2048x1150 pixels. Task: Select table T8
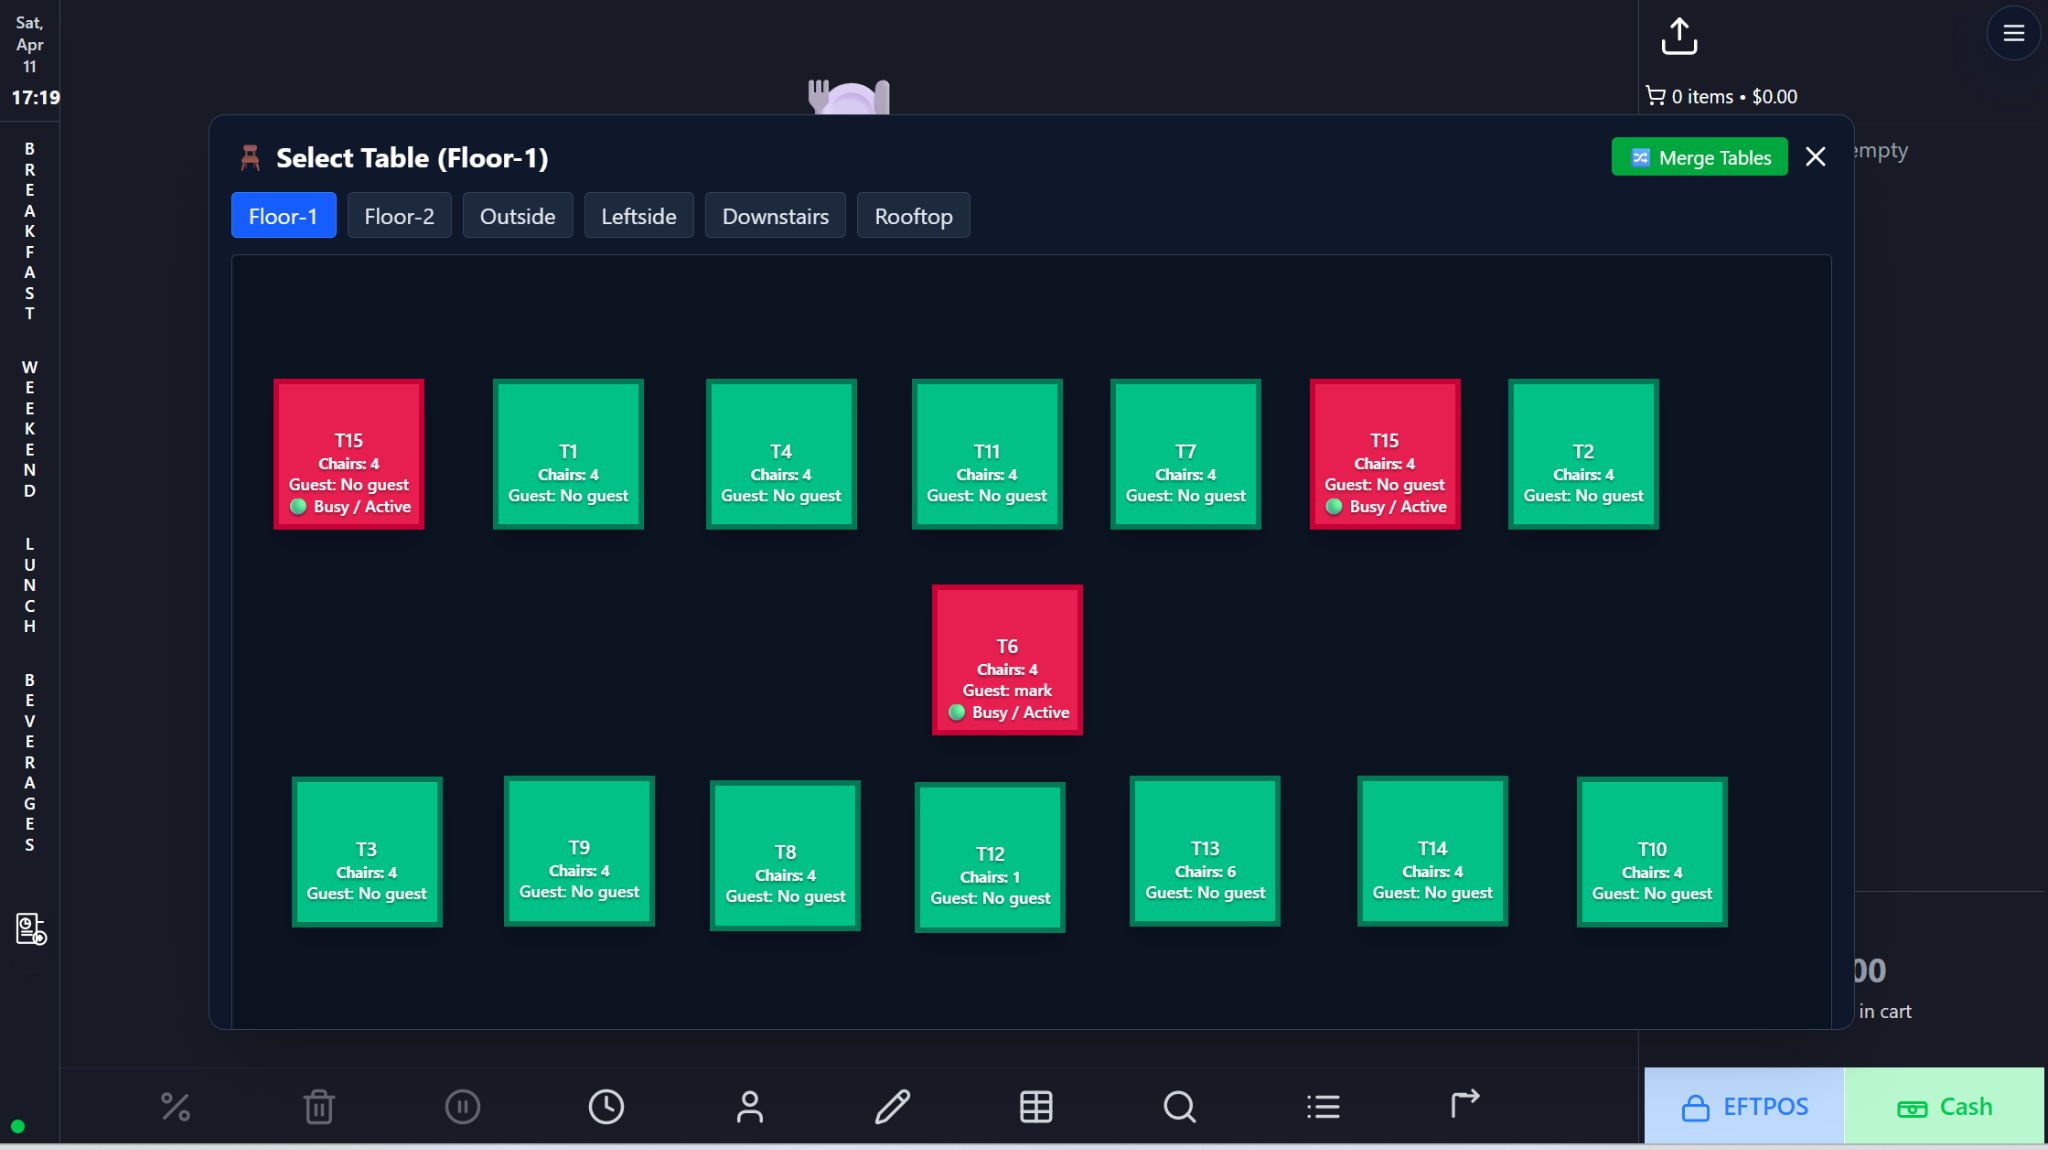(785, 855)
